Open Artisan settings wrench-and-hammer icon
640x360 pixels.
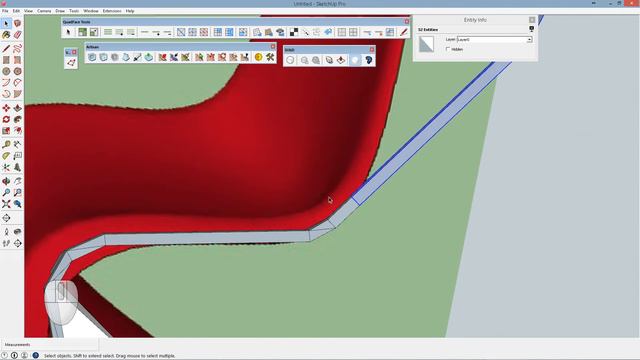point(270,58)
